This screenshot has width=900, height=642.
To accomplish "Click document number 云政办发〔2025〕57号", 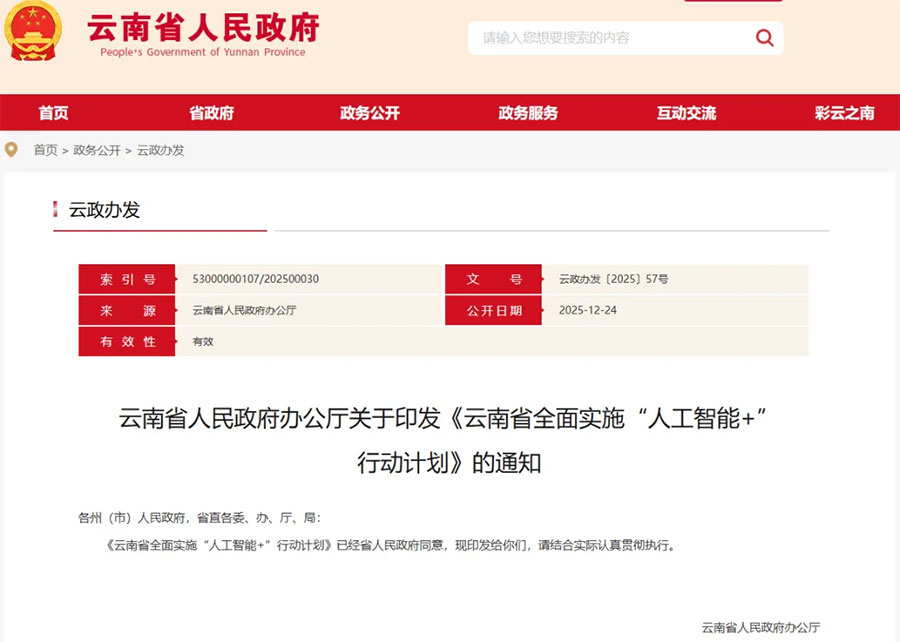I will pyautogui.click(x=613, y=279).
